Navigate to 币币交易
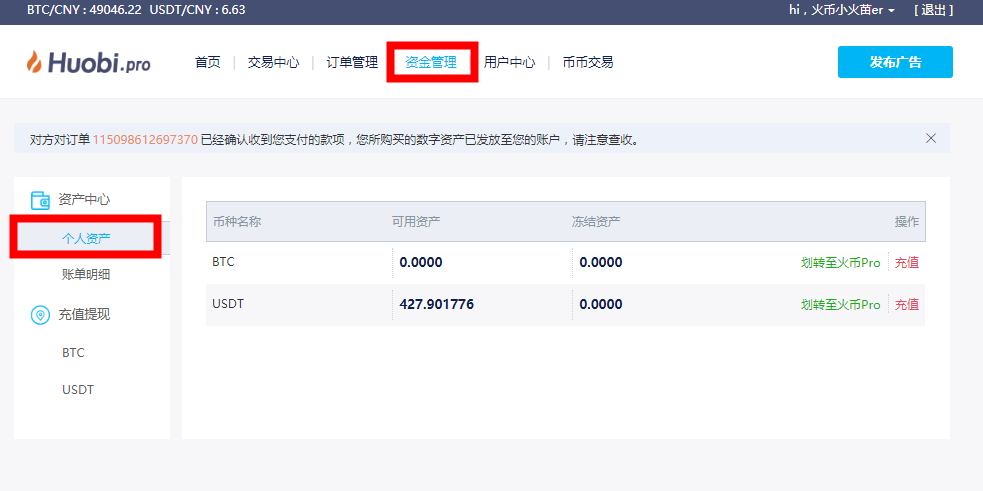The width and height of the screenshot is (983, 491). [x=588, y=62]
